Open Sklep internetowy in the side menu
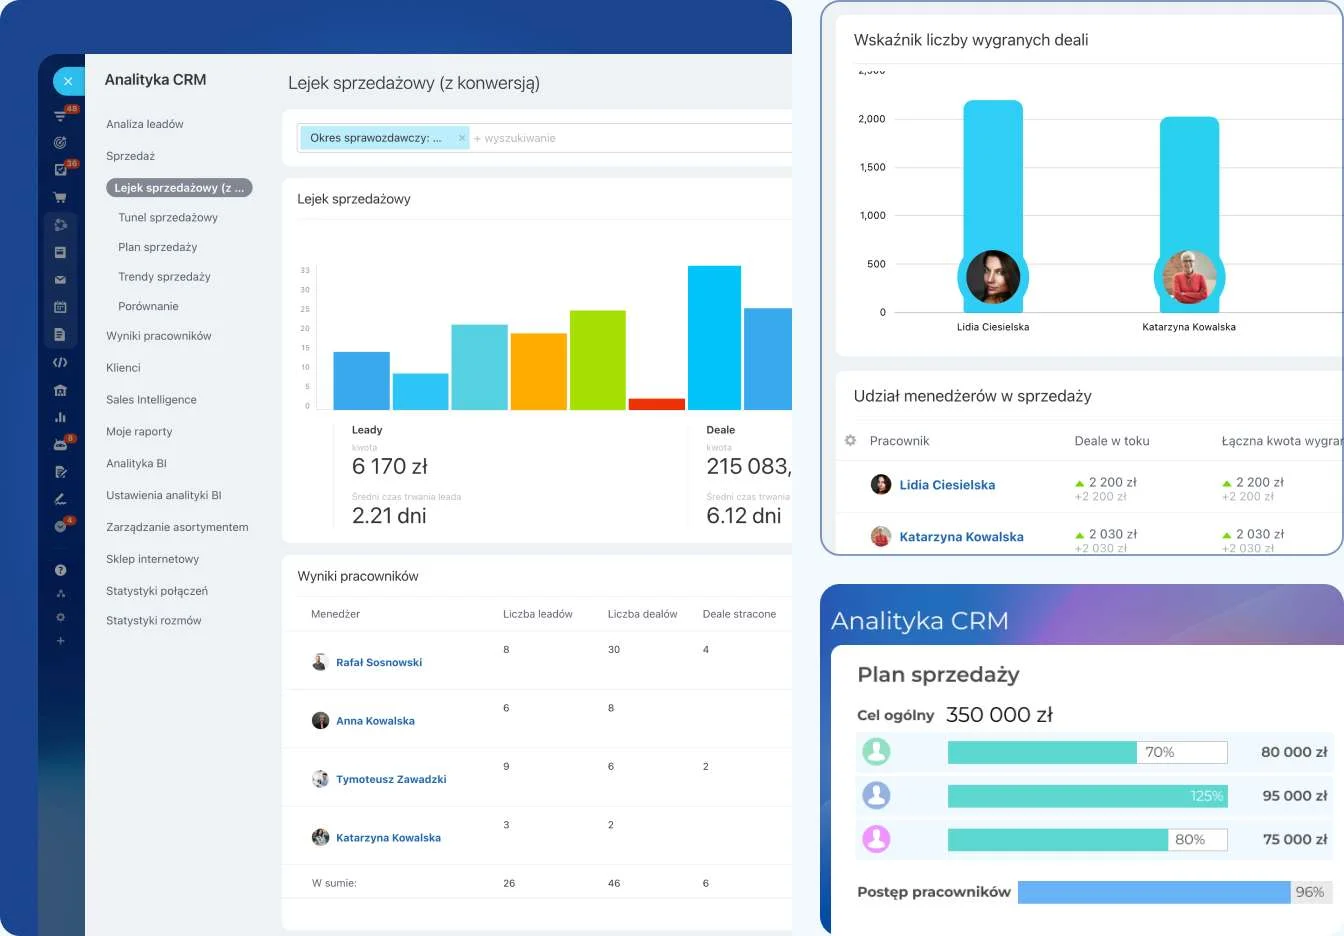 pyautogui.click(x=152, y=559)
